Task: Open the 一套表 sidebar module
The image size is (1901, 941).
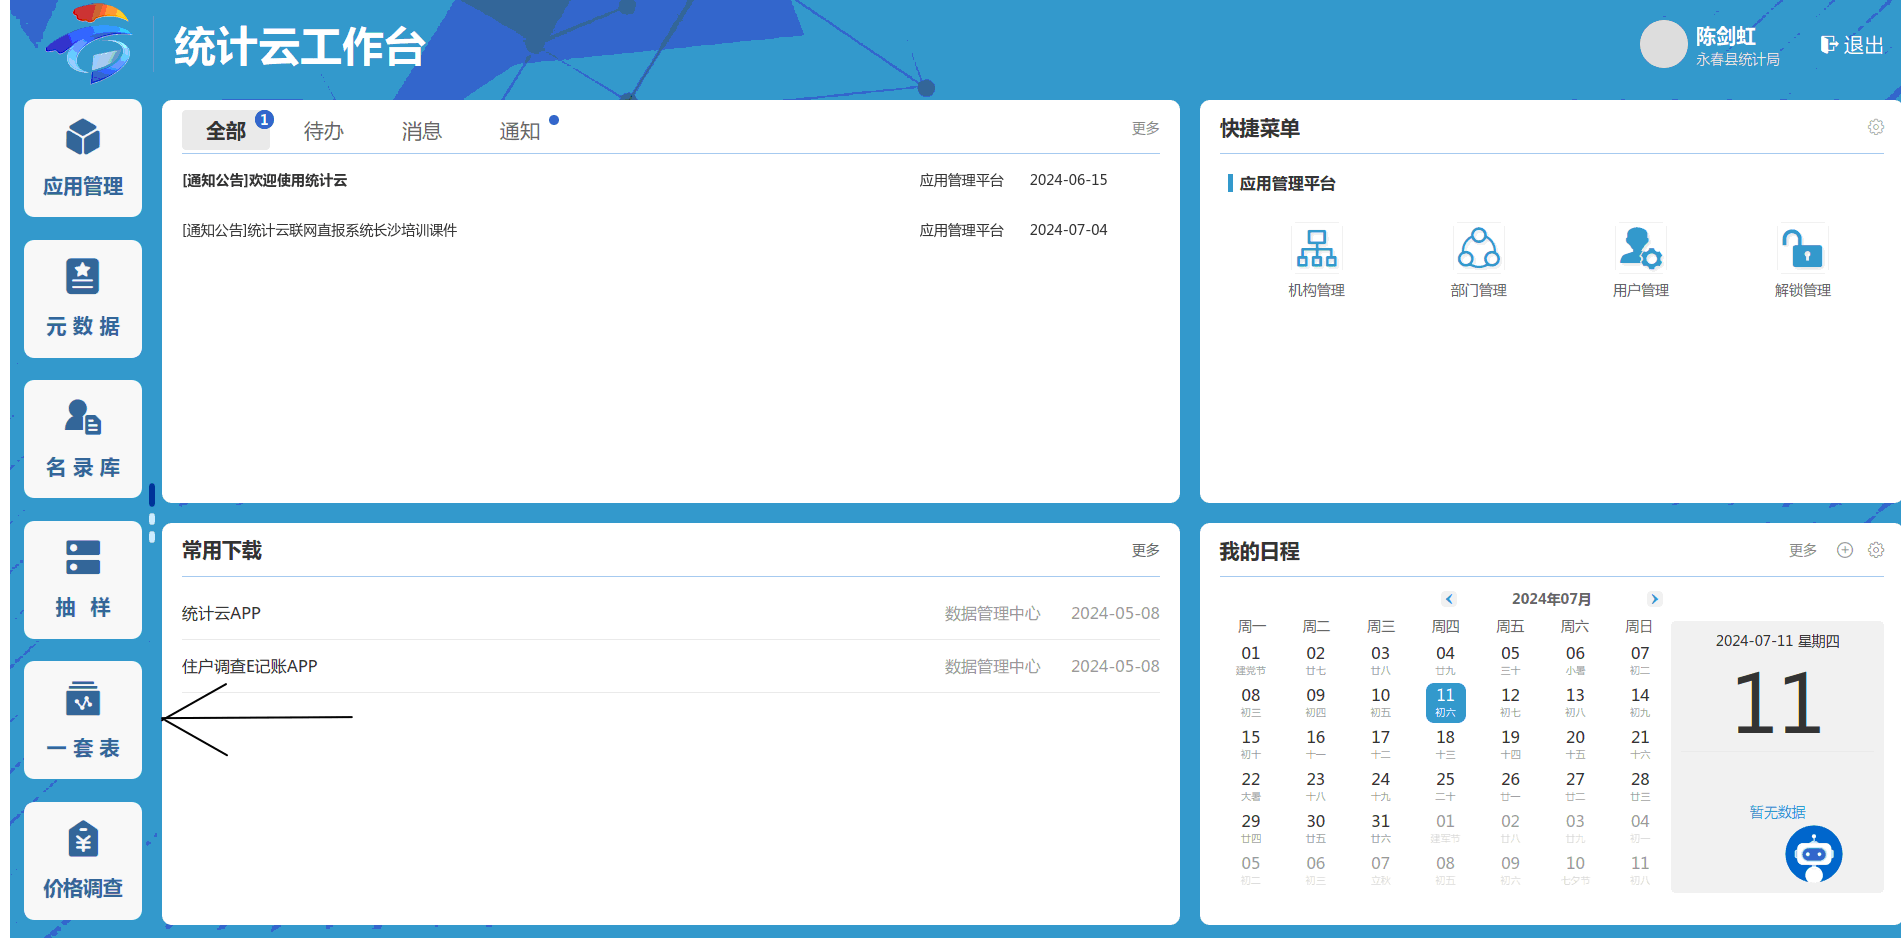Action: tap(83, 720)
